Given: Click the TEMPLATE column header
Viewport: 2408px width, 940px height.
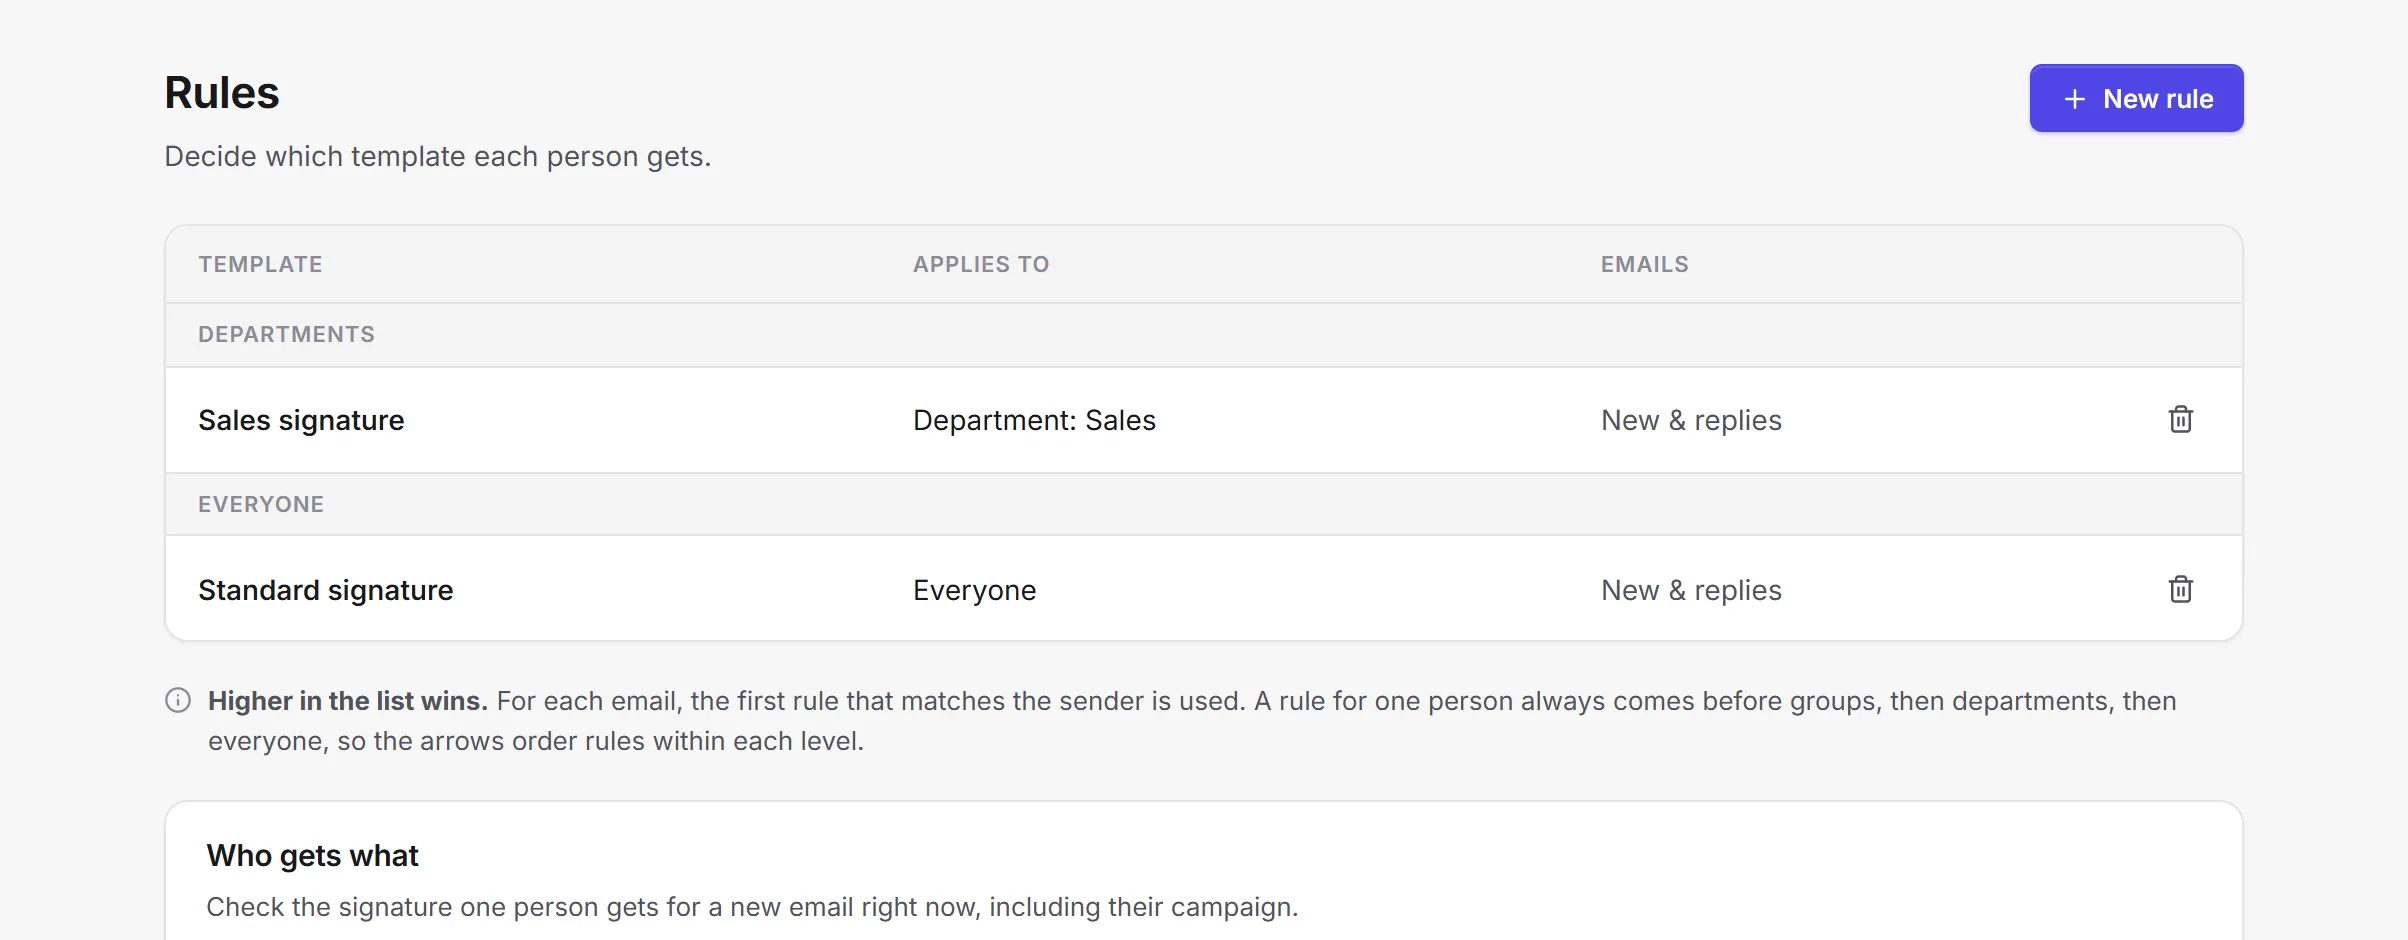Looking at the screenshot, I should click(260, 264).
